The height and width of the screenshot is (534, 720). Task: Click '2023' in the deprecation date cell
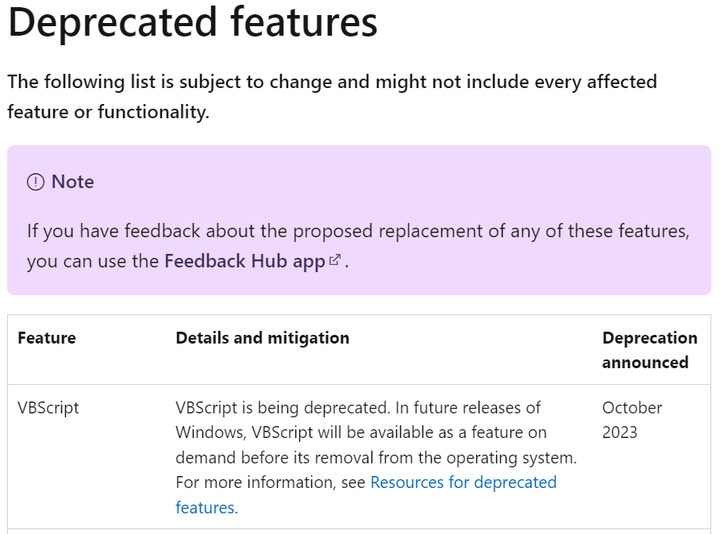click(x=619, y=433)
